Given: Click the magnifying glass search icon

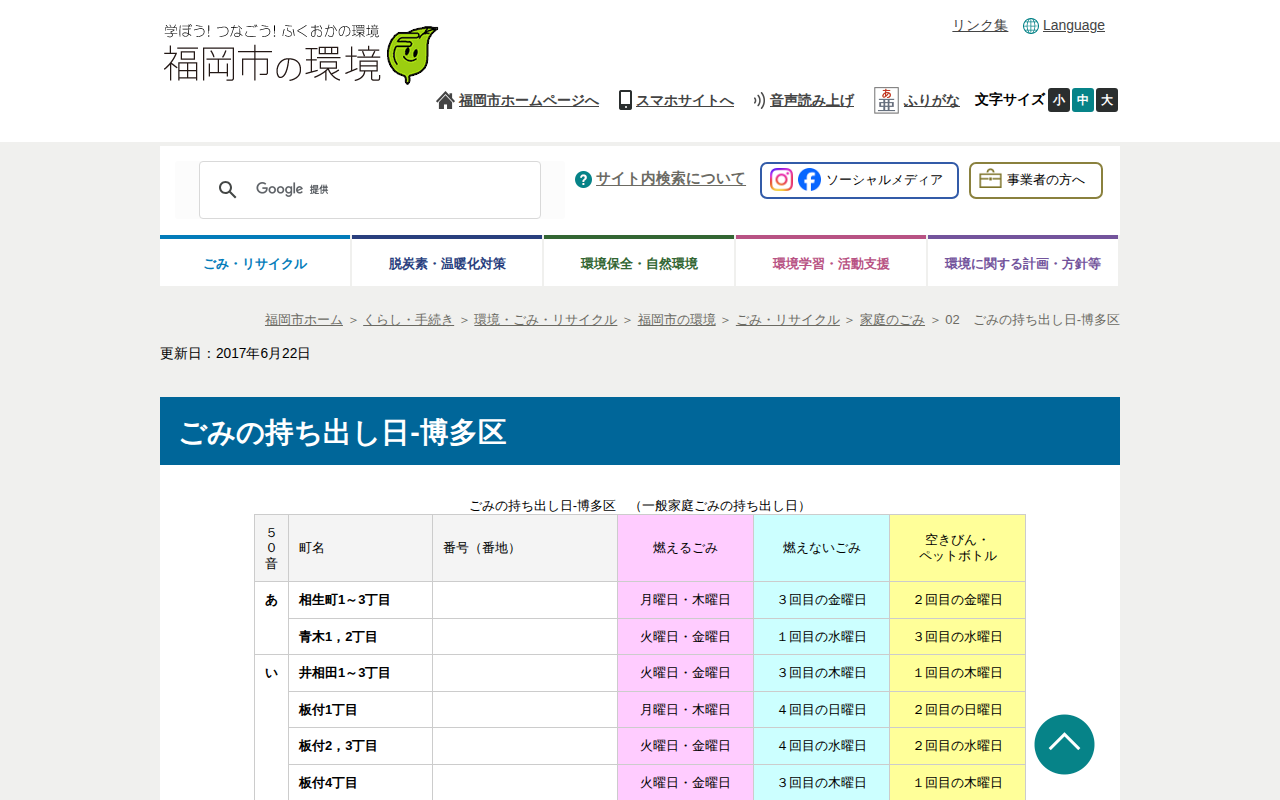Looking at the screenshot, I should coord(228,190).
